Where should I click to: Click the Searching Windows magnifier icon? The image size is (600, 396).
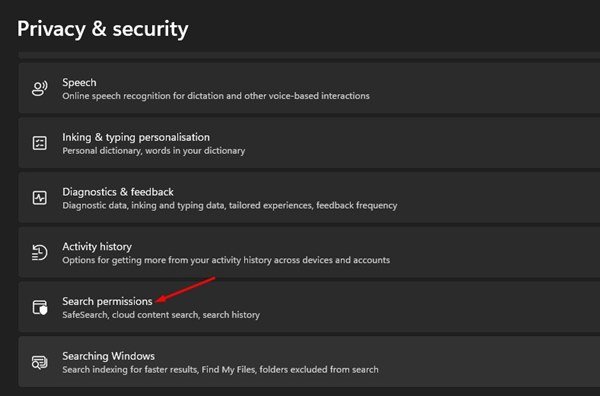(x=40, y=362)
